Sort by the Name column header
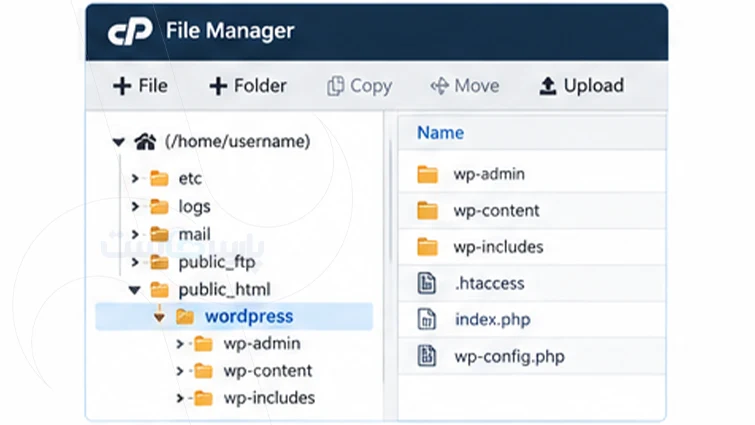 440,133
